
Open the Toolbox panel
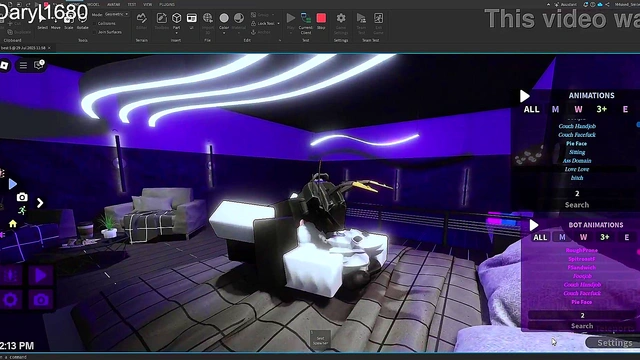click(x=162, y=18)
